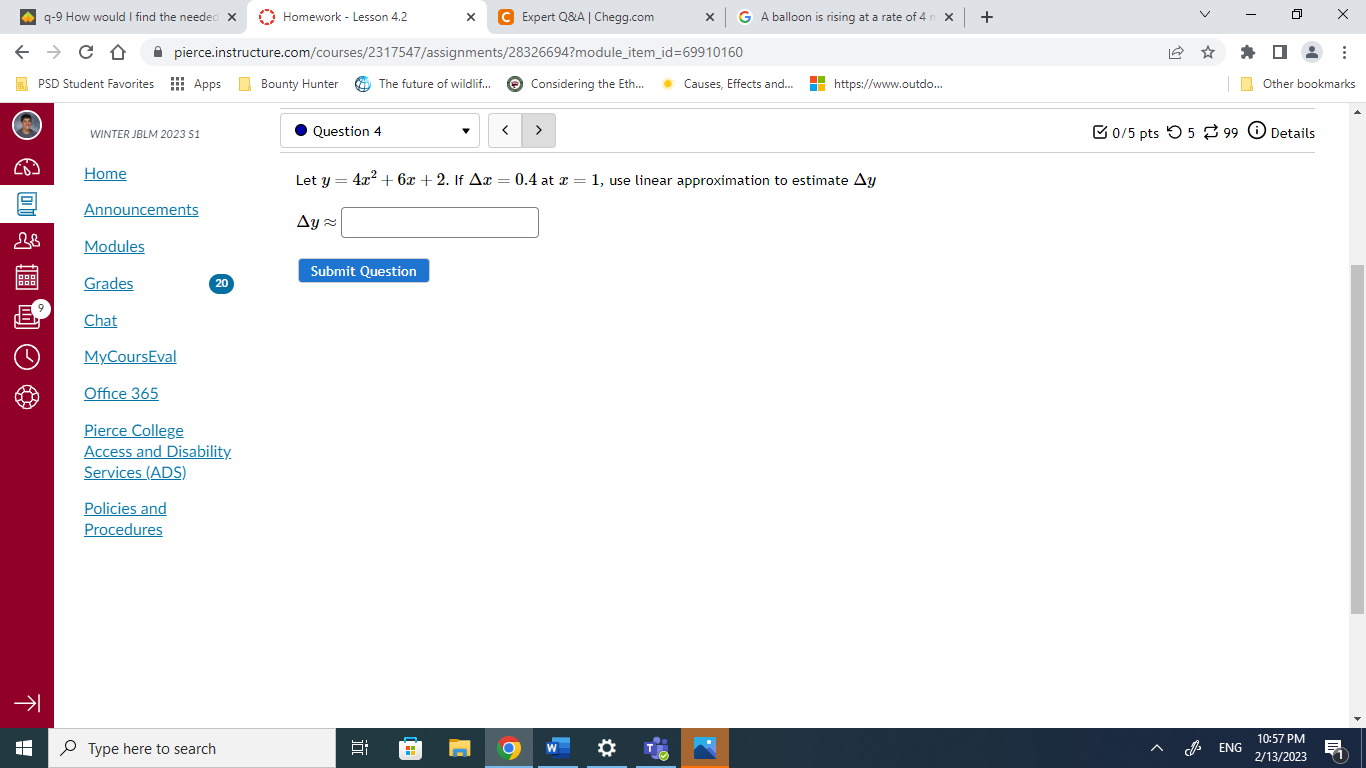Screen dimensions: 1366x768
Task: Go to the next question arrow
Action: [x=539, y=131]
